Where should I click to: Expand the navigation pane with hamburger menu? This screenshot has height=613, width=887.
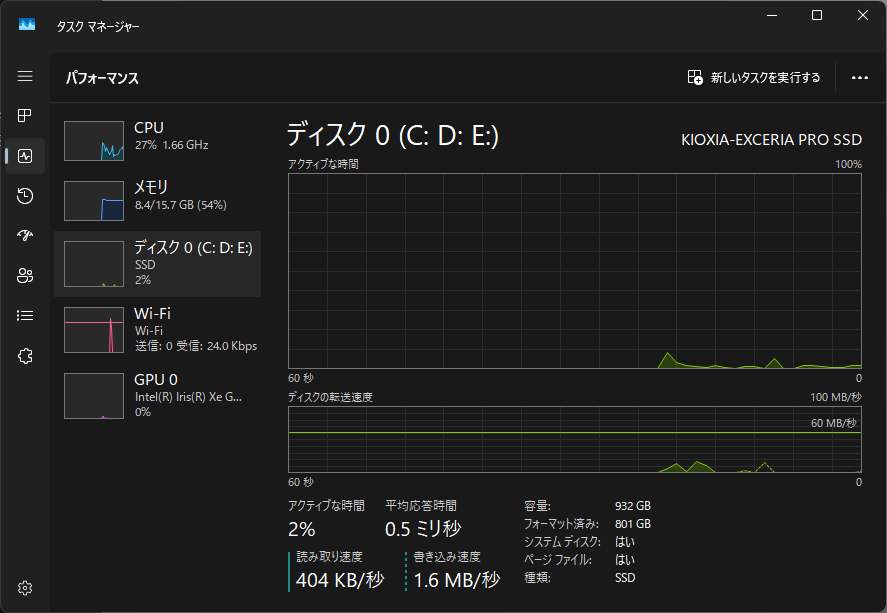pos(25,75)
